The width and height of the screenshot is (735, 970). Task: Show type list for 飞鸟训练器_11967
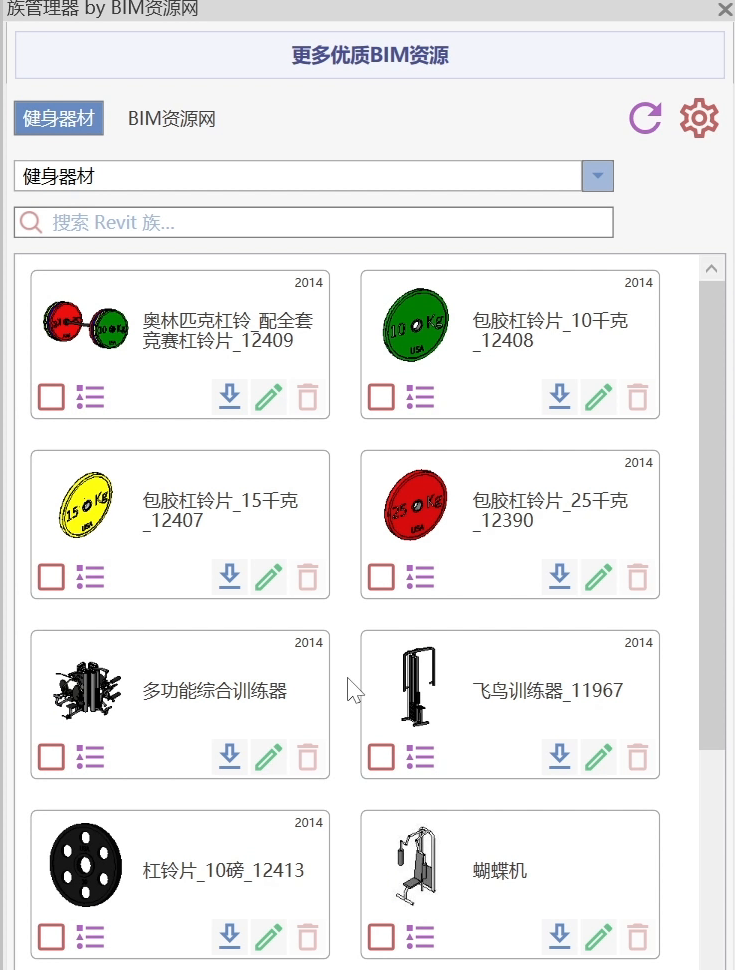420,757
